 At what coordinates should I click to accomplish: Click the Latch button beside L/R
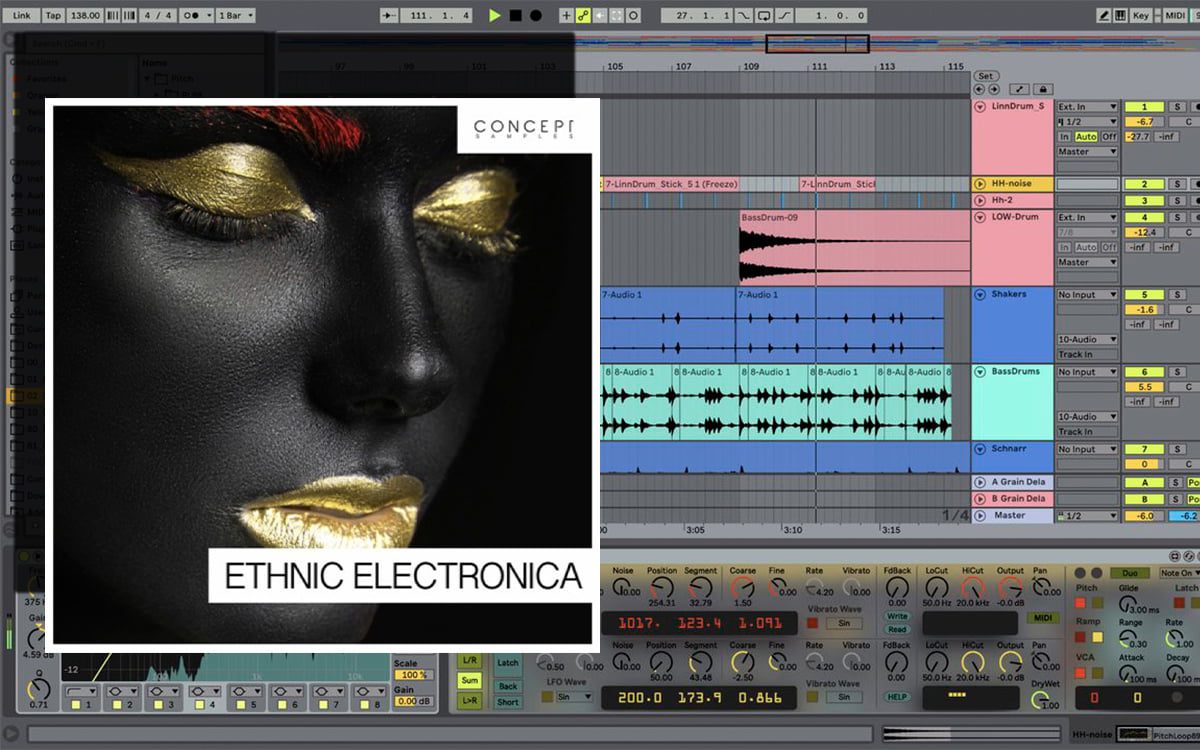click(508, 663)
